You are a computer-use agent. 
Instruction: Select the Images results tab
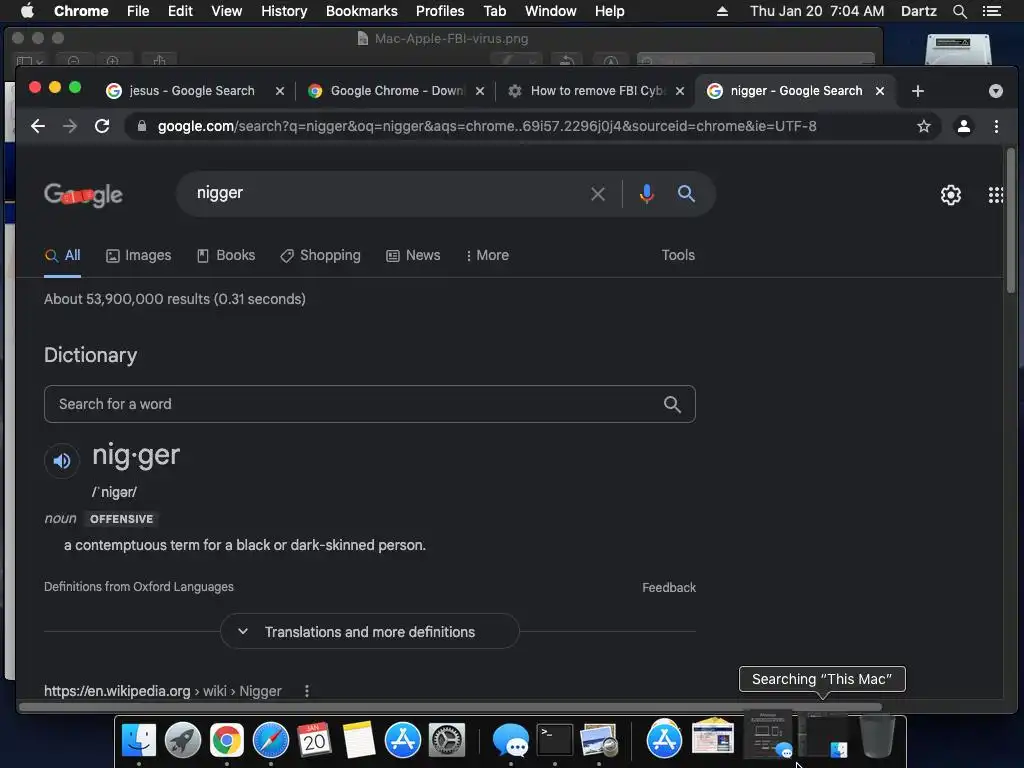pos(138,255)
